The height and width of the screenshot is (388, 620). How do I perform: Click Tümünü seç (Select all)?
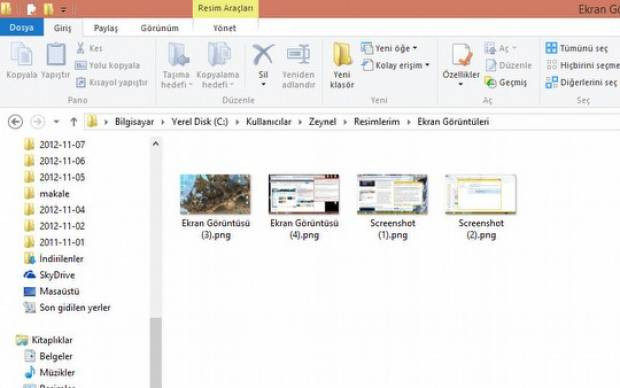click(x=577, y=48)
